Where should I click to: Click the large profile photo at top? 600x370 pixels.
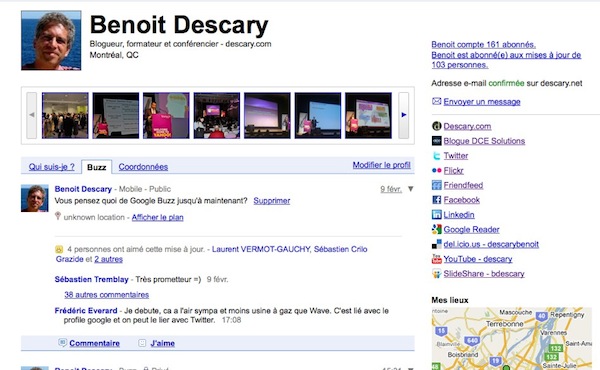[51, 41]
